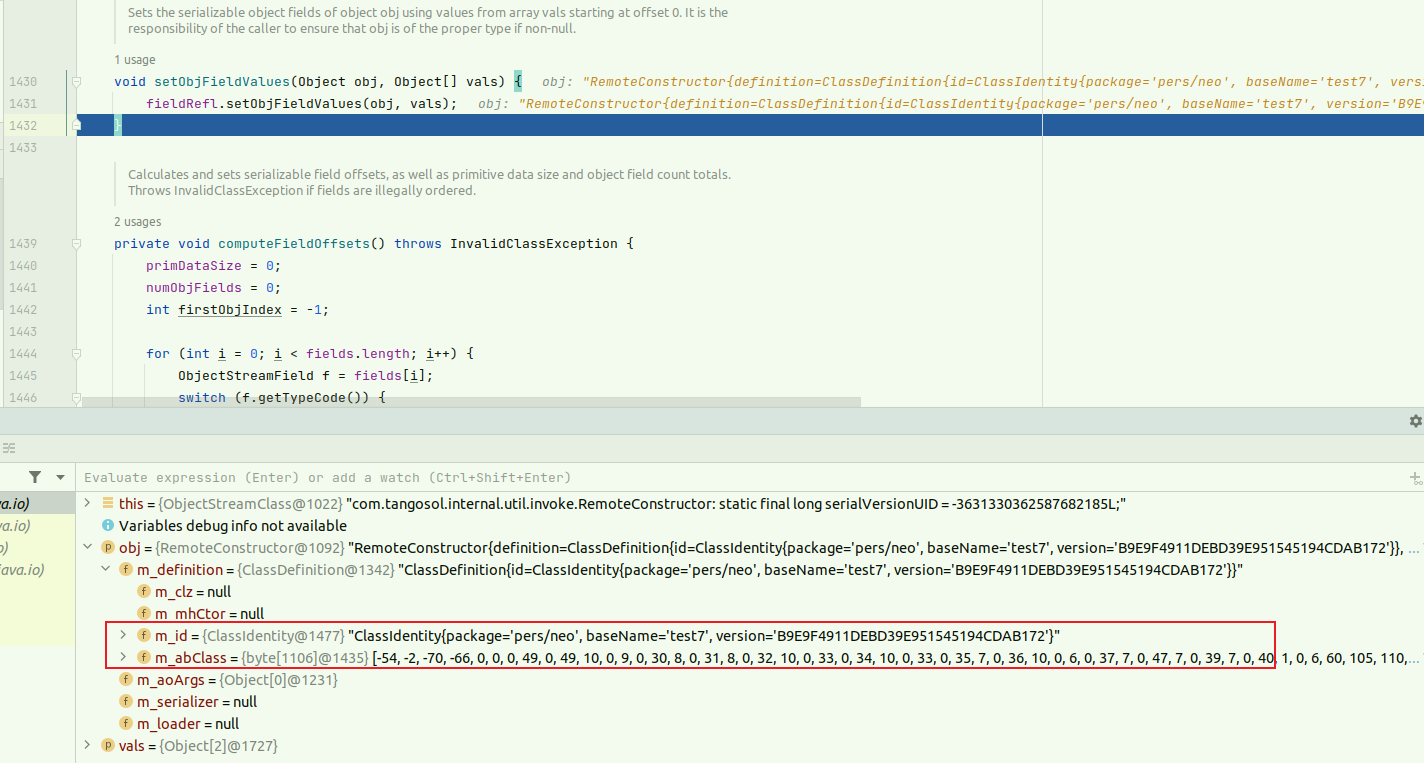
Task: Click the InvalidClassException type name
Action: click(534, 243)
